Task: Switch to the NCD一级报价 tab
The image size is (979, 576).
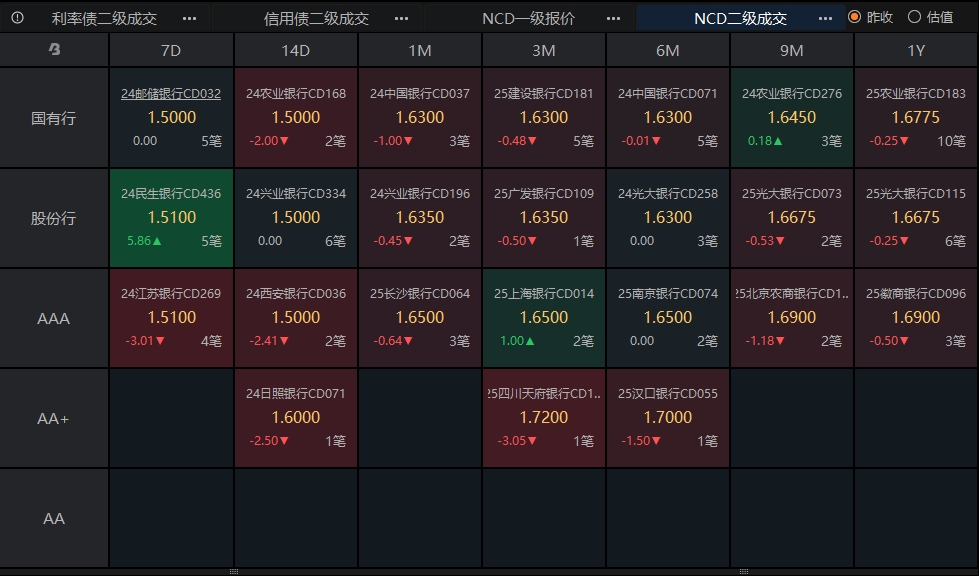Action: pos(529,19)
